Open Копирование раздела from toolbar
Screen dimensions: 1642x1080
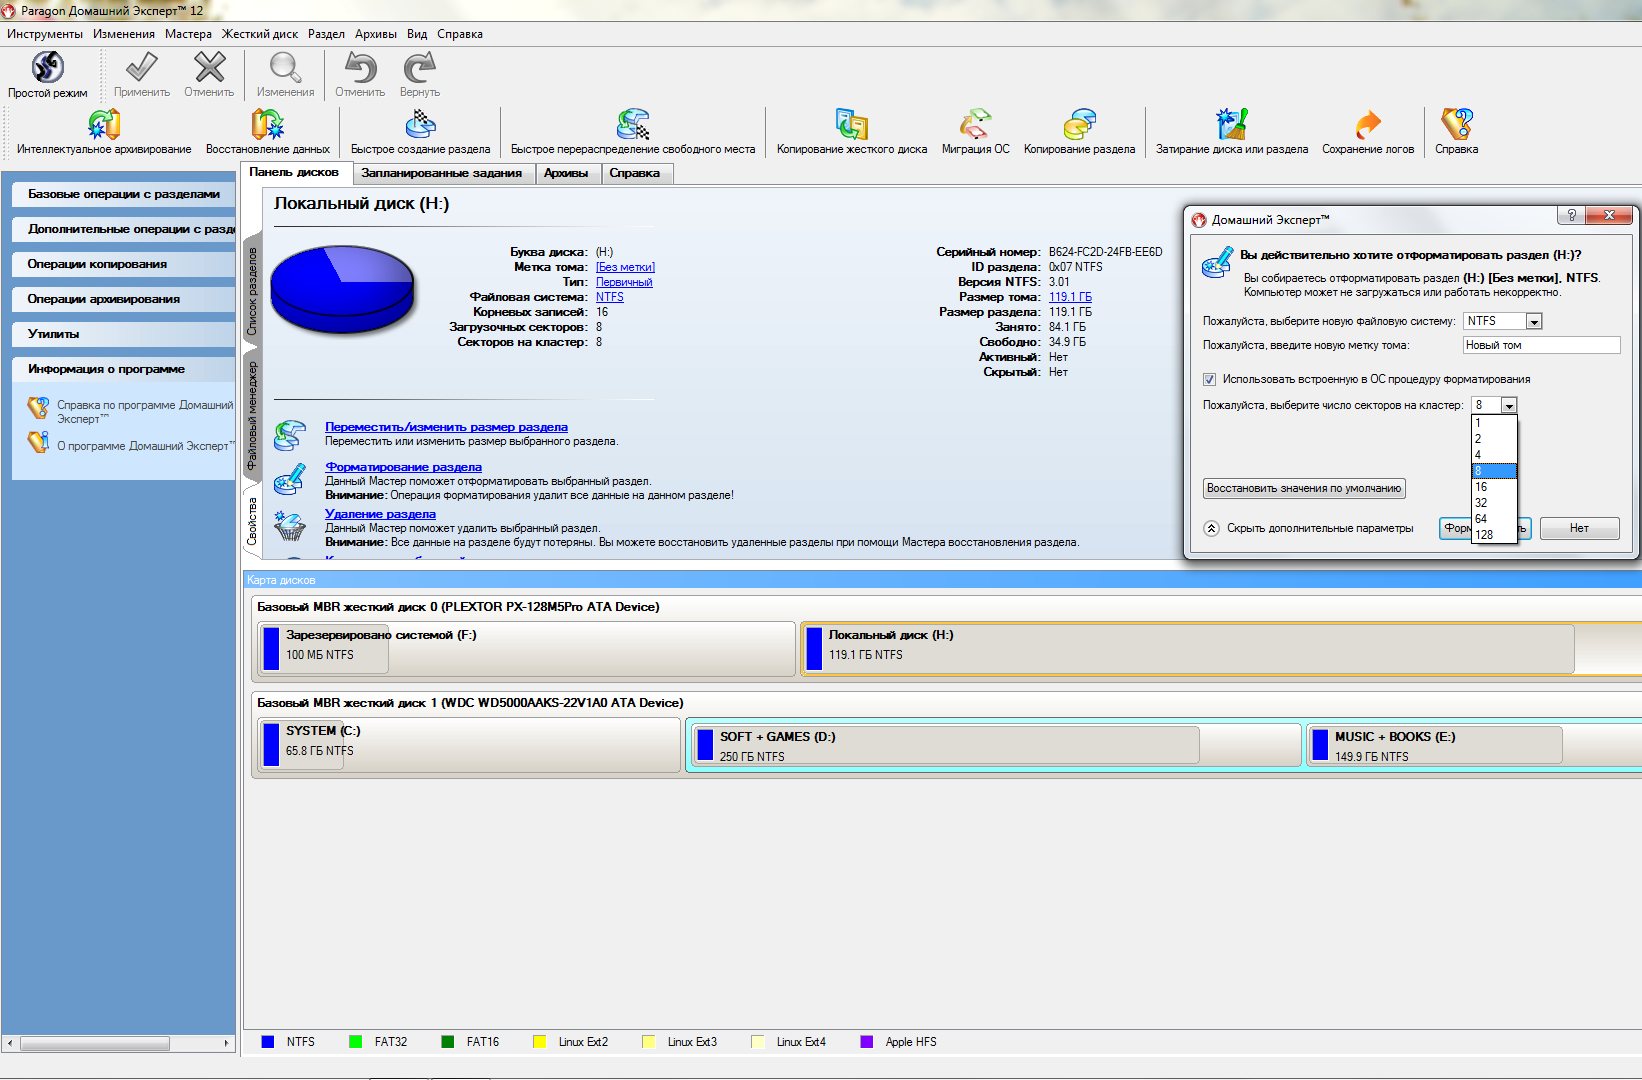(x=1079, y=124)
